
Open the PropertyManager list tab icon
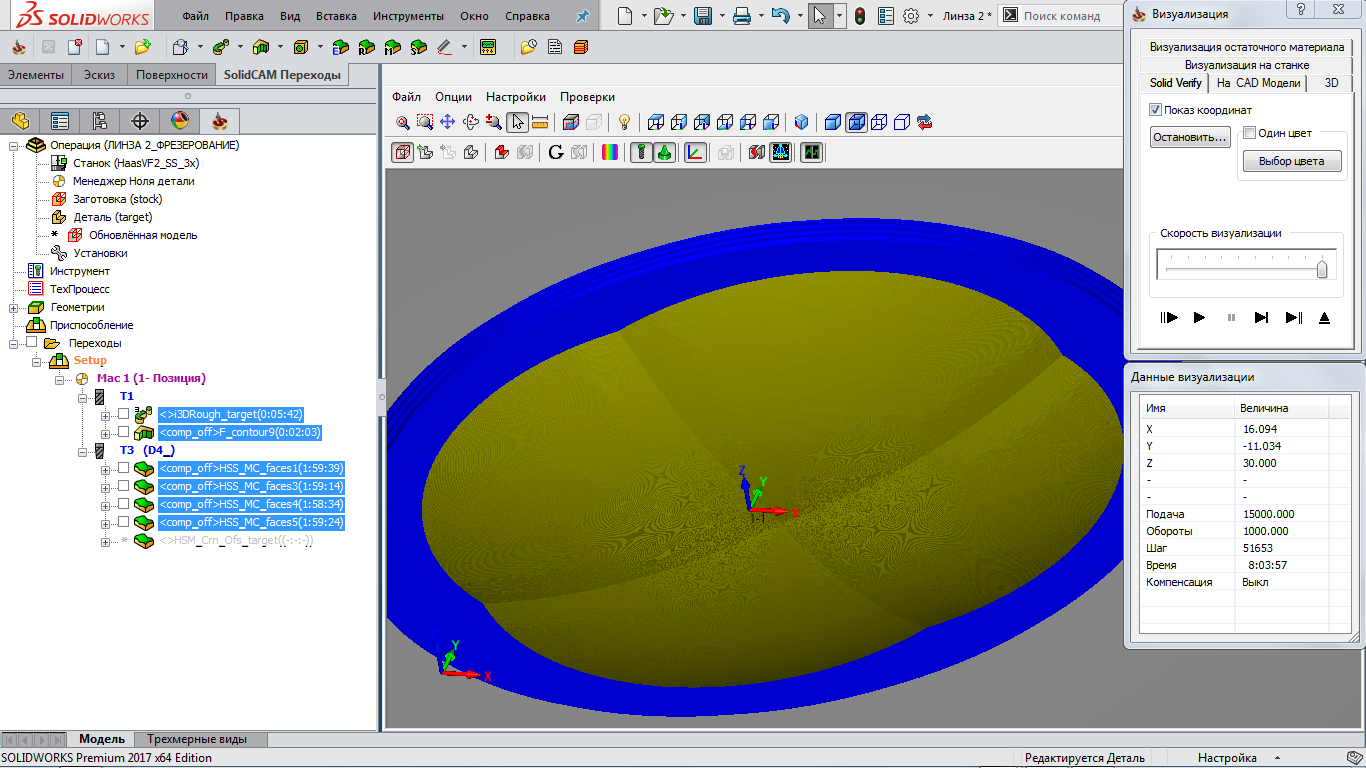point(60,121)
